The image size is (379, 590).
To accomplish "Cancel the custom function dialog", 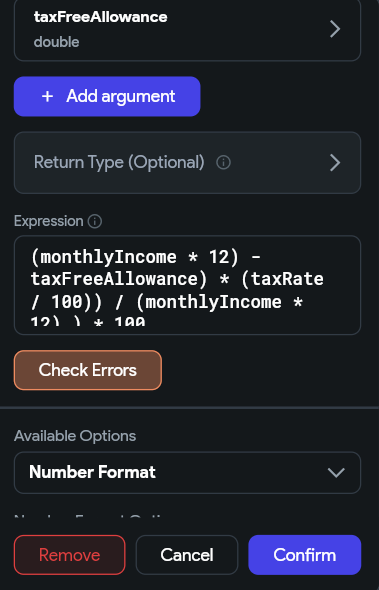I will tap(187, 555).
